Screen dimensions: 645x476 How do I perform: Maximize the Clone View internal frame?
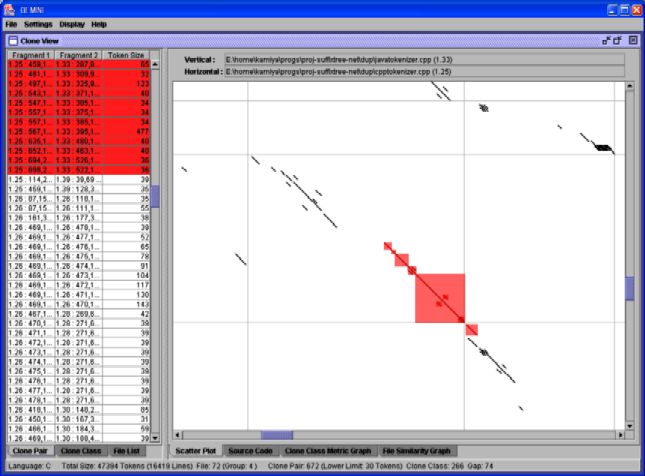(x=618, y=40)
